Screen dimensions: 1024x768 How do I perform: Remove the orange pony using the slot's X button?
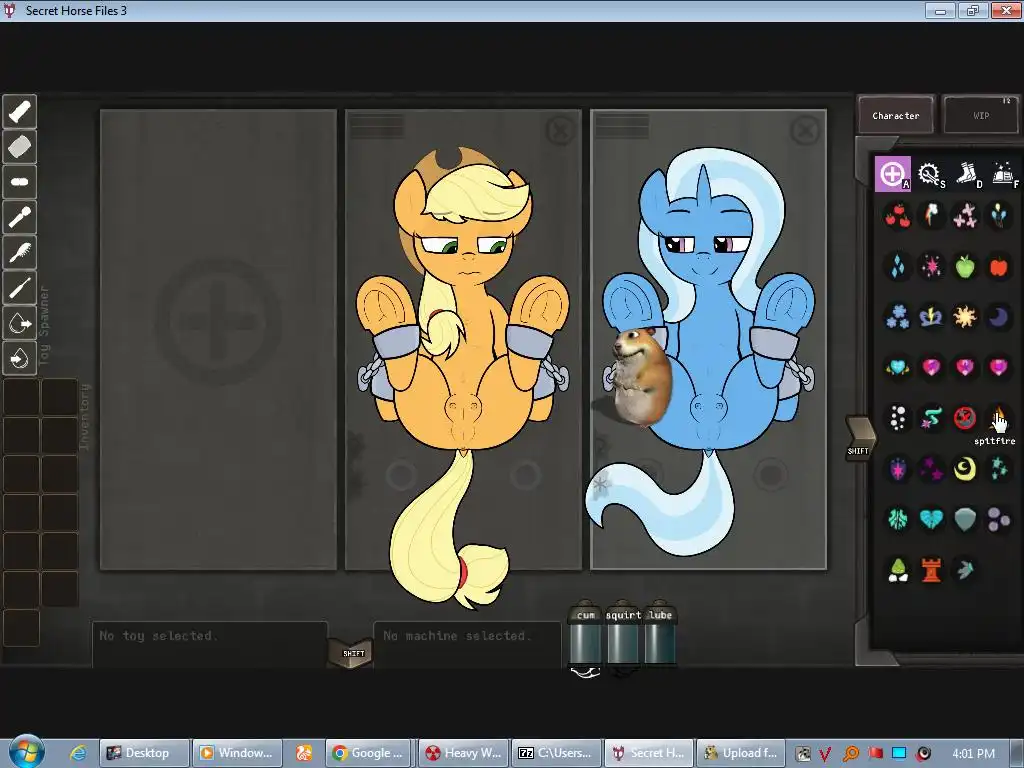point(560,131)
